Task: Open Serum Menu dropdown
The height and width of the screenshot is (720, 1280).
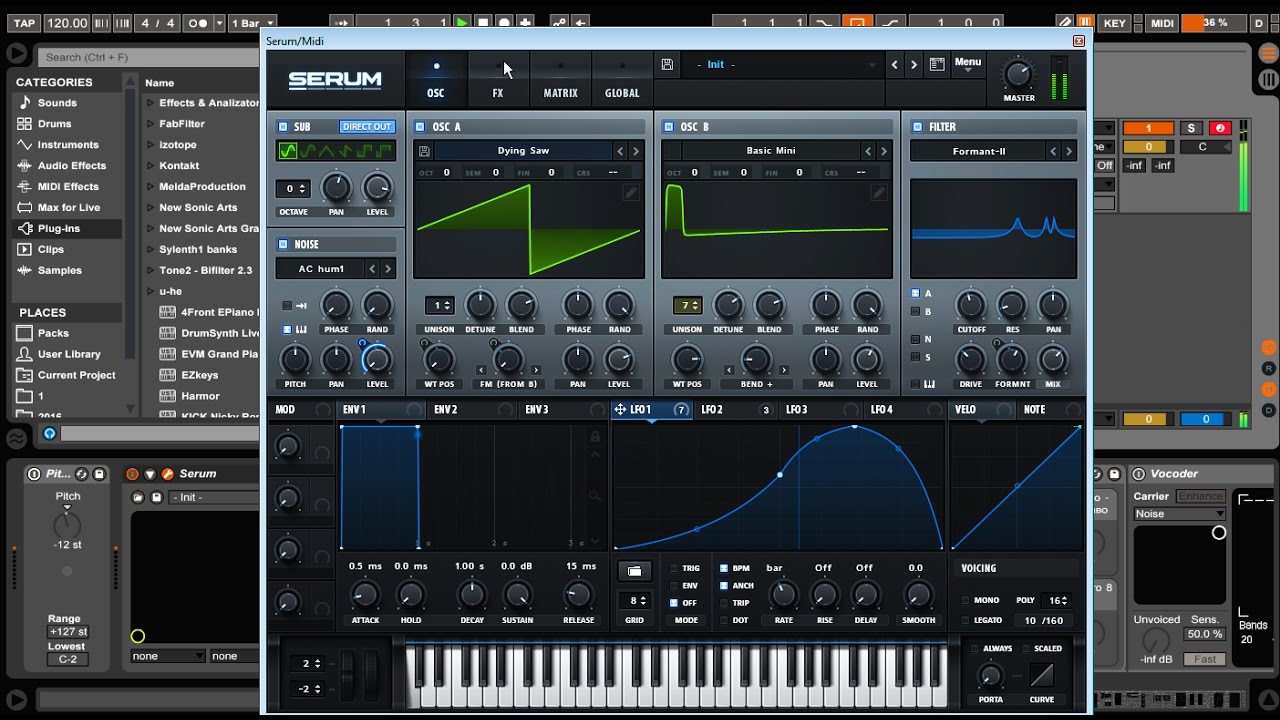Action: tap(968, 64)
